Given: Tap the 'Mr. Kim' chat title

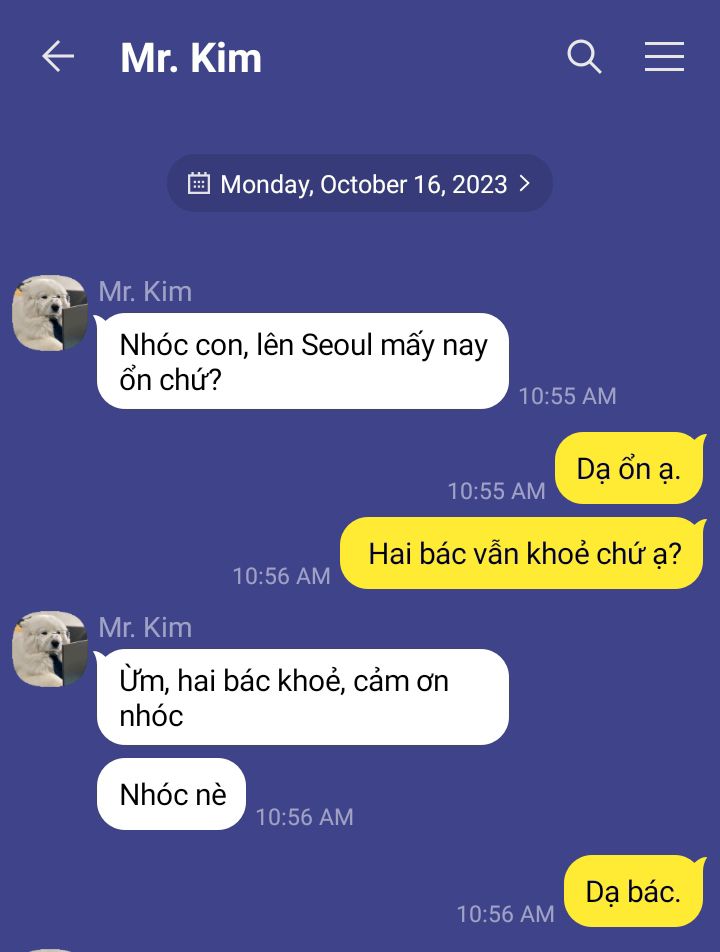Looking at the screenshot, I should click(x=191, y=58).
